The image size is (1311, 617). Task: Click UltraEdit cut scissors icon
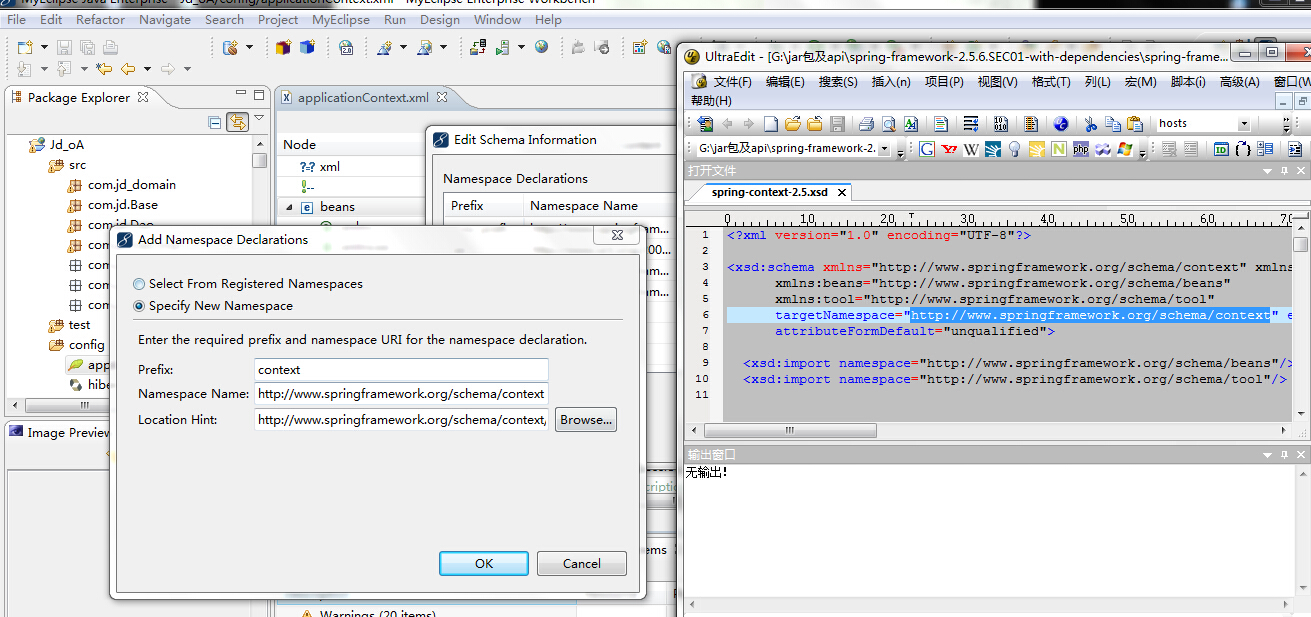coord(1090,124)
